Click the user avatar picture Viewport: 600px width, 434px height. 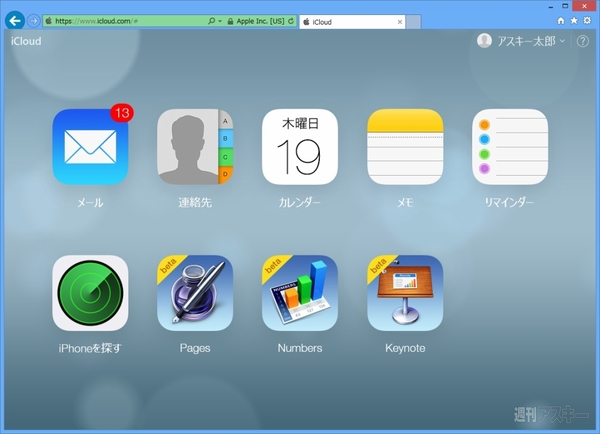(484, 41)
